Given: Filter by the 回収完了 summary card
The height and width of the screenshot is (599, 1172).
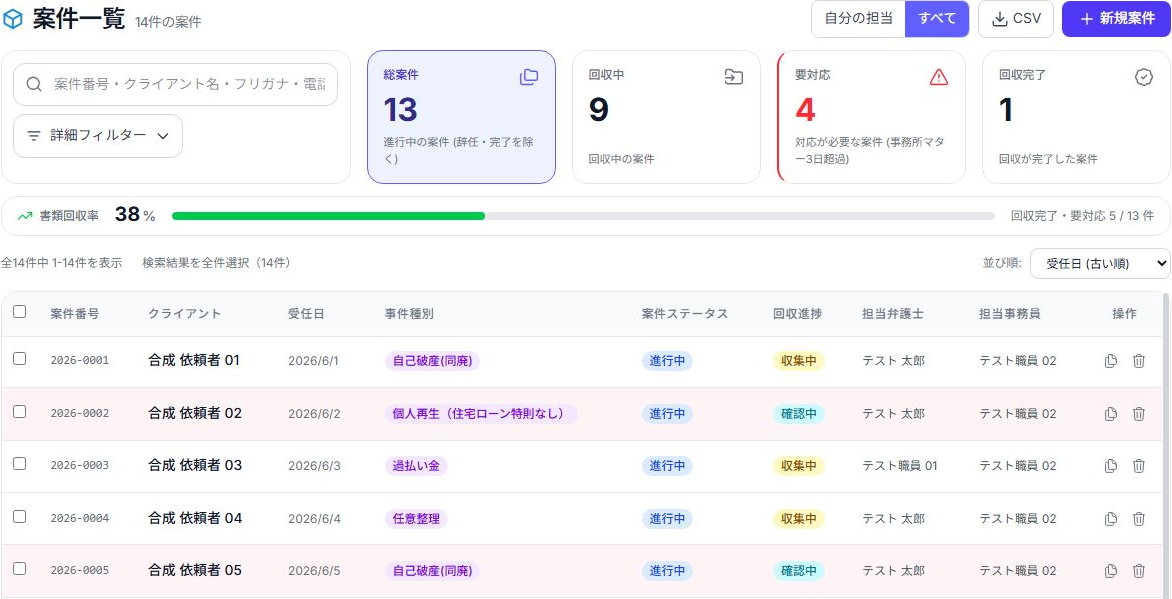Looking at the screenshot, I should (x=1076, y=117).
